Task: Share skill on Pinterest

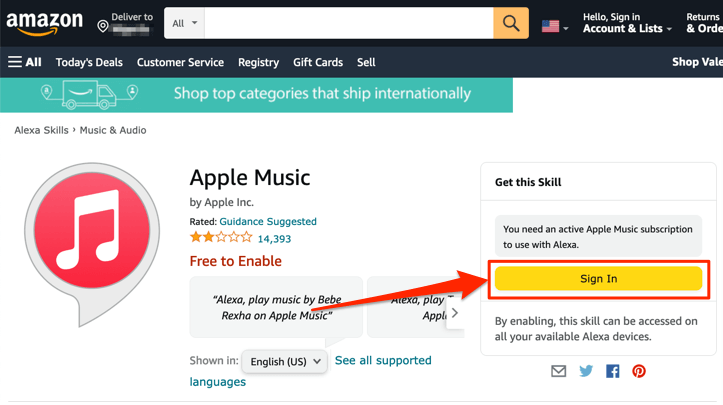Action: click(638, 371)
